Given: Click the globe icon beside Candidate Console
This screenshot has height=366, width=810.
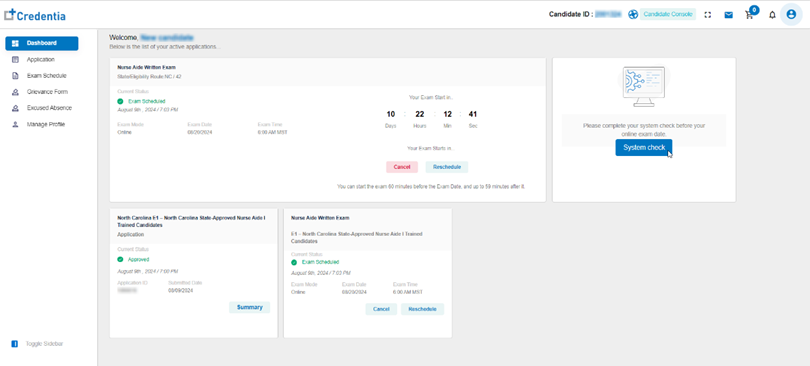Looking at the screenshot, I should (x=633, y=15).
